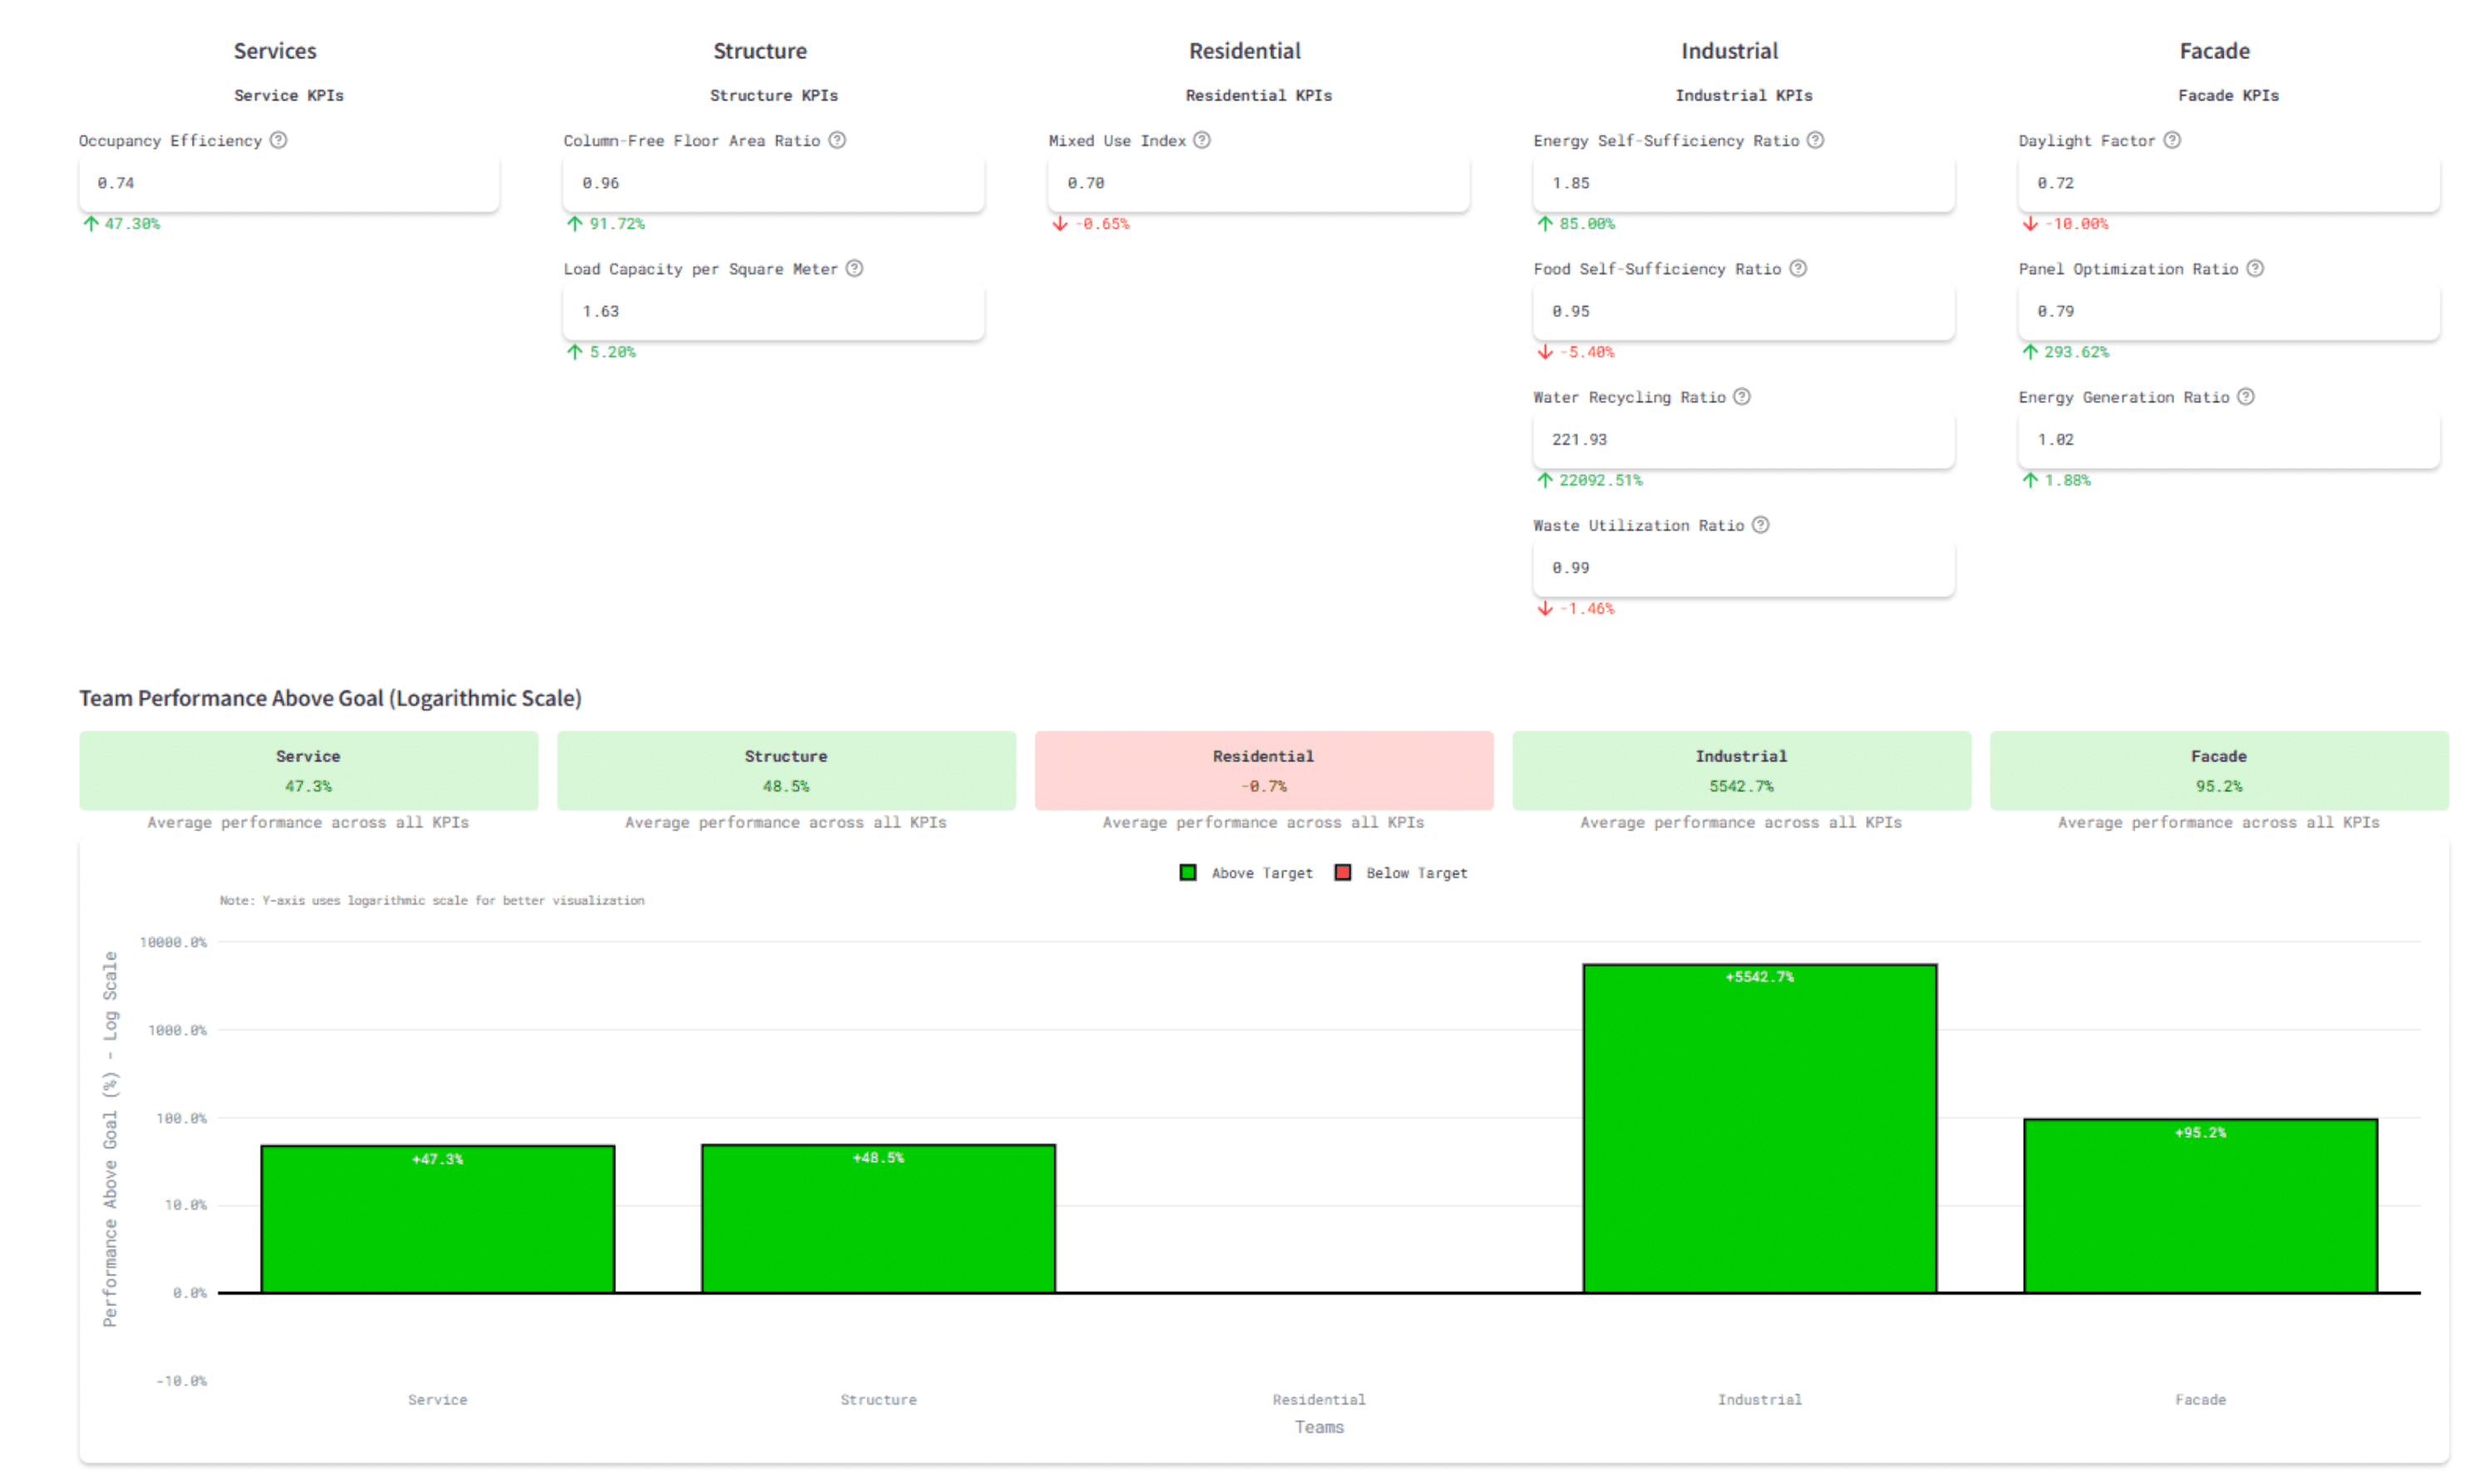The width and height of the screenshot is (2482, 1484).
Task: Click help icon beside Panel Optimization Ratio
Action: click(2255, 268)
